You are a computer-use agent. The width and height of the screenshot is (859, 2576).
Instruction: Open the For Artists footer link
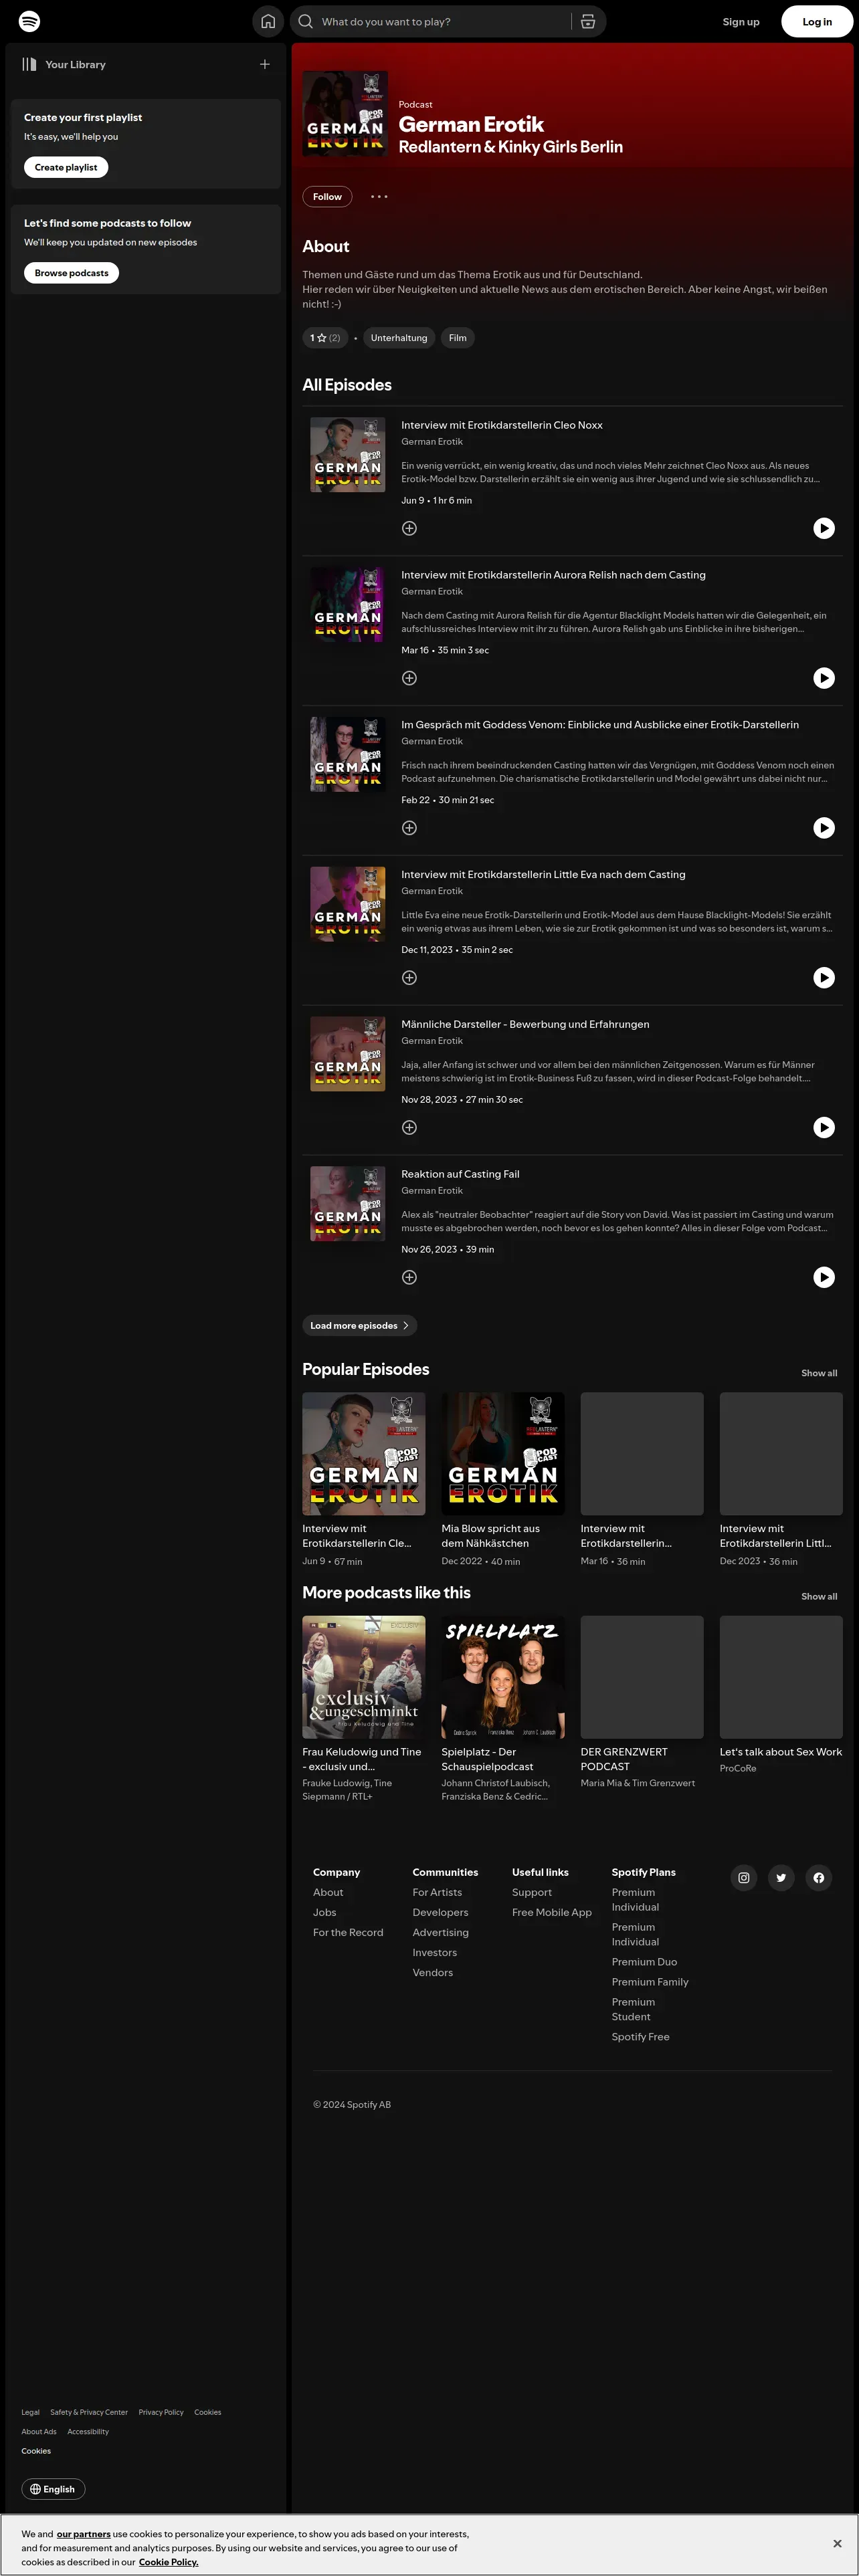pyautogui.click(x=437, y=1892)
